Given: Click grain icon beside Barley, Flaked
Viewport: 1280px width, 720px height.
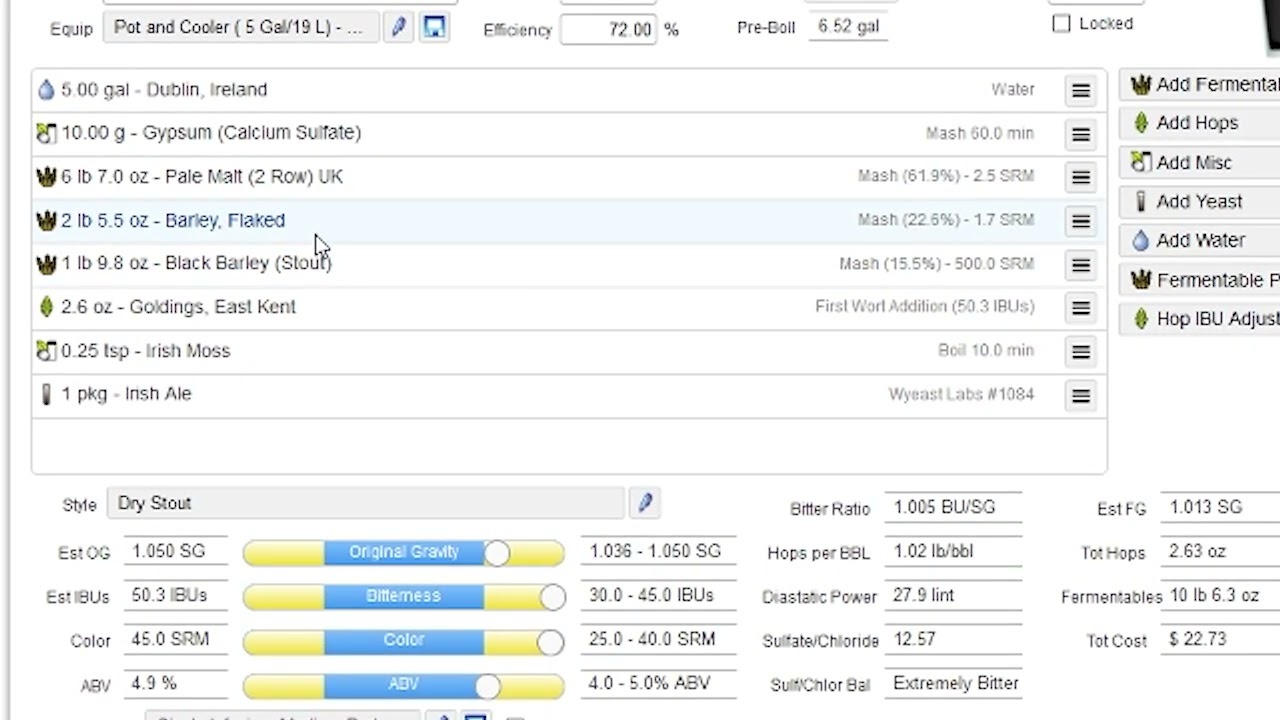Looking at the screenshot, I should (x=46, y=220).
